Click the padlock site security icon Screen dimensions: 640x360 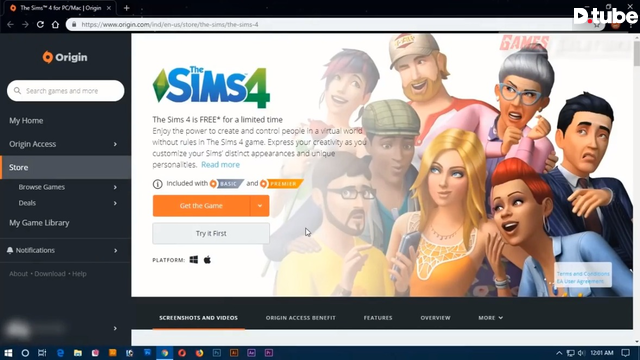(74, 24)
